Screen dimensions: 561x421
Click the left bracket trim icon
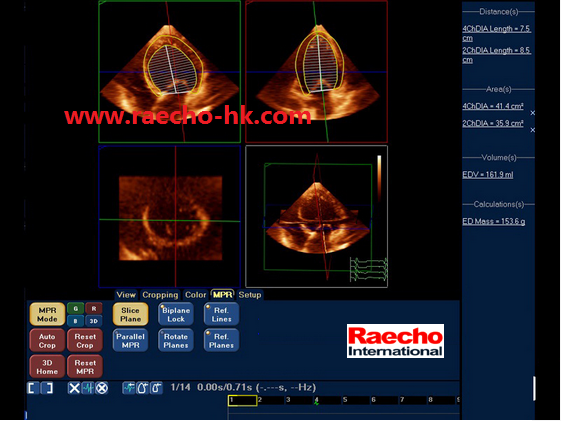(34, 388)
